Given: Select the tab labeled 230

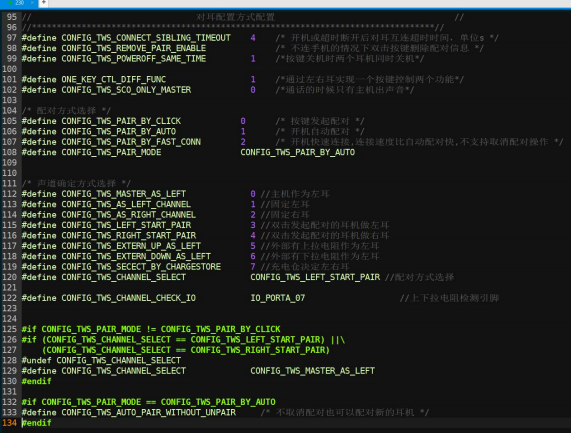Looking at the screenshot, I should pyautogui.click(x=19, y=3).
